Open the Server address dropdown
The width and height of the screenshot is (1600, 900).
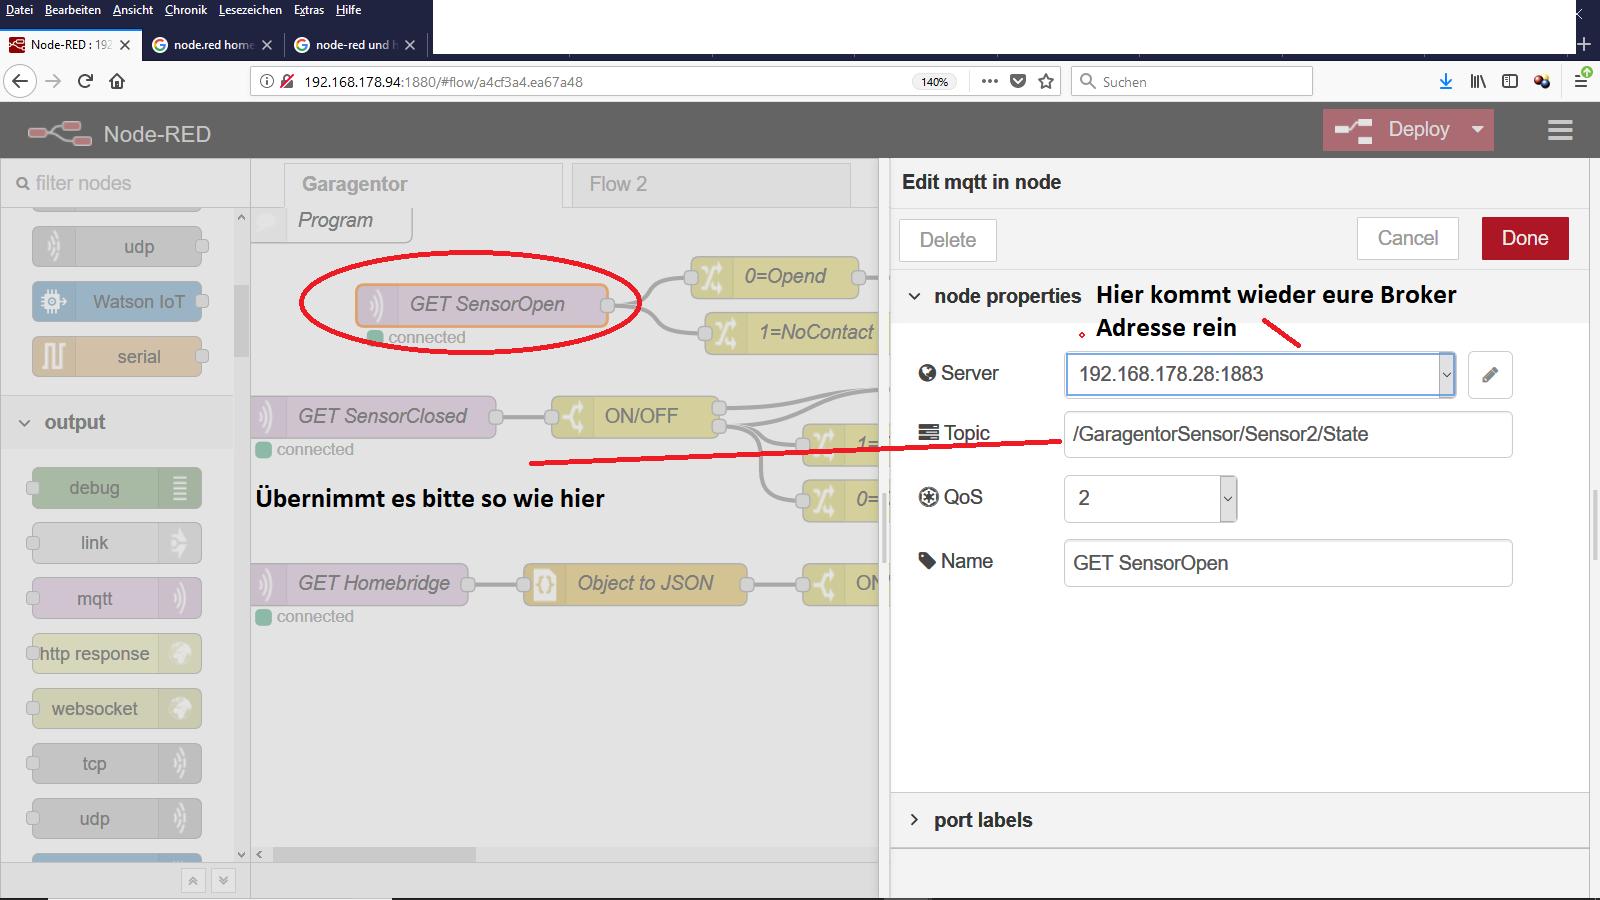pyautogui.click(x=1446, y=375)
